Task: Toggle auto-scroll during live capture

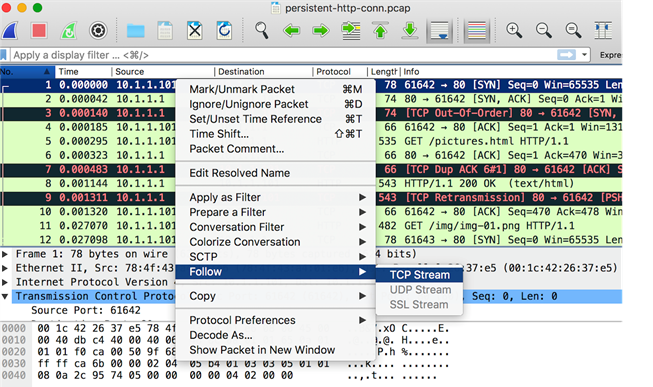Action: 440,30
